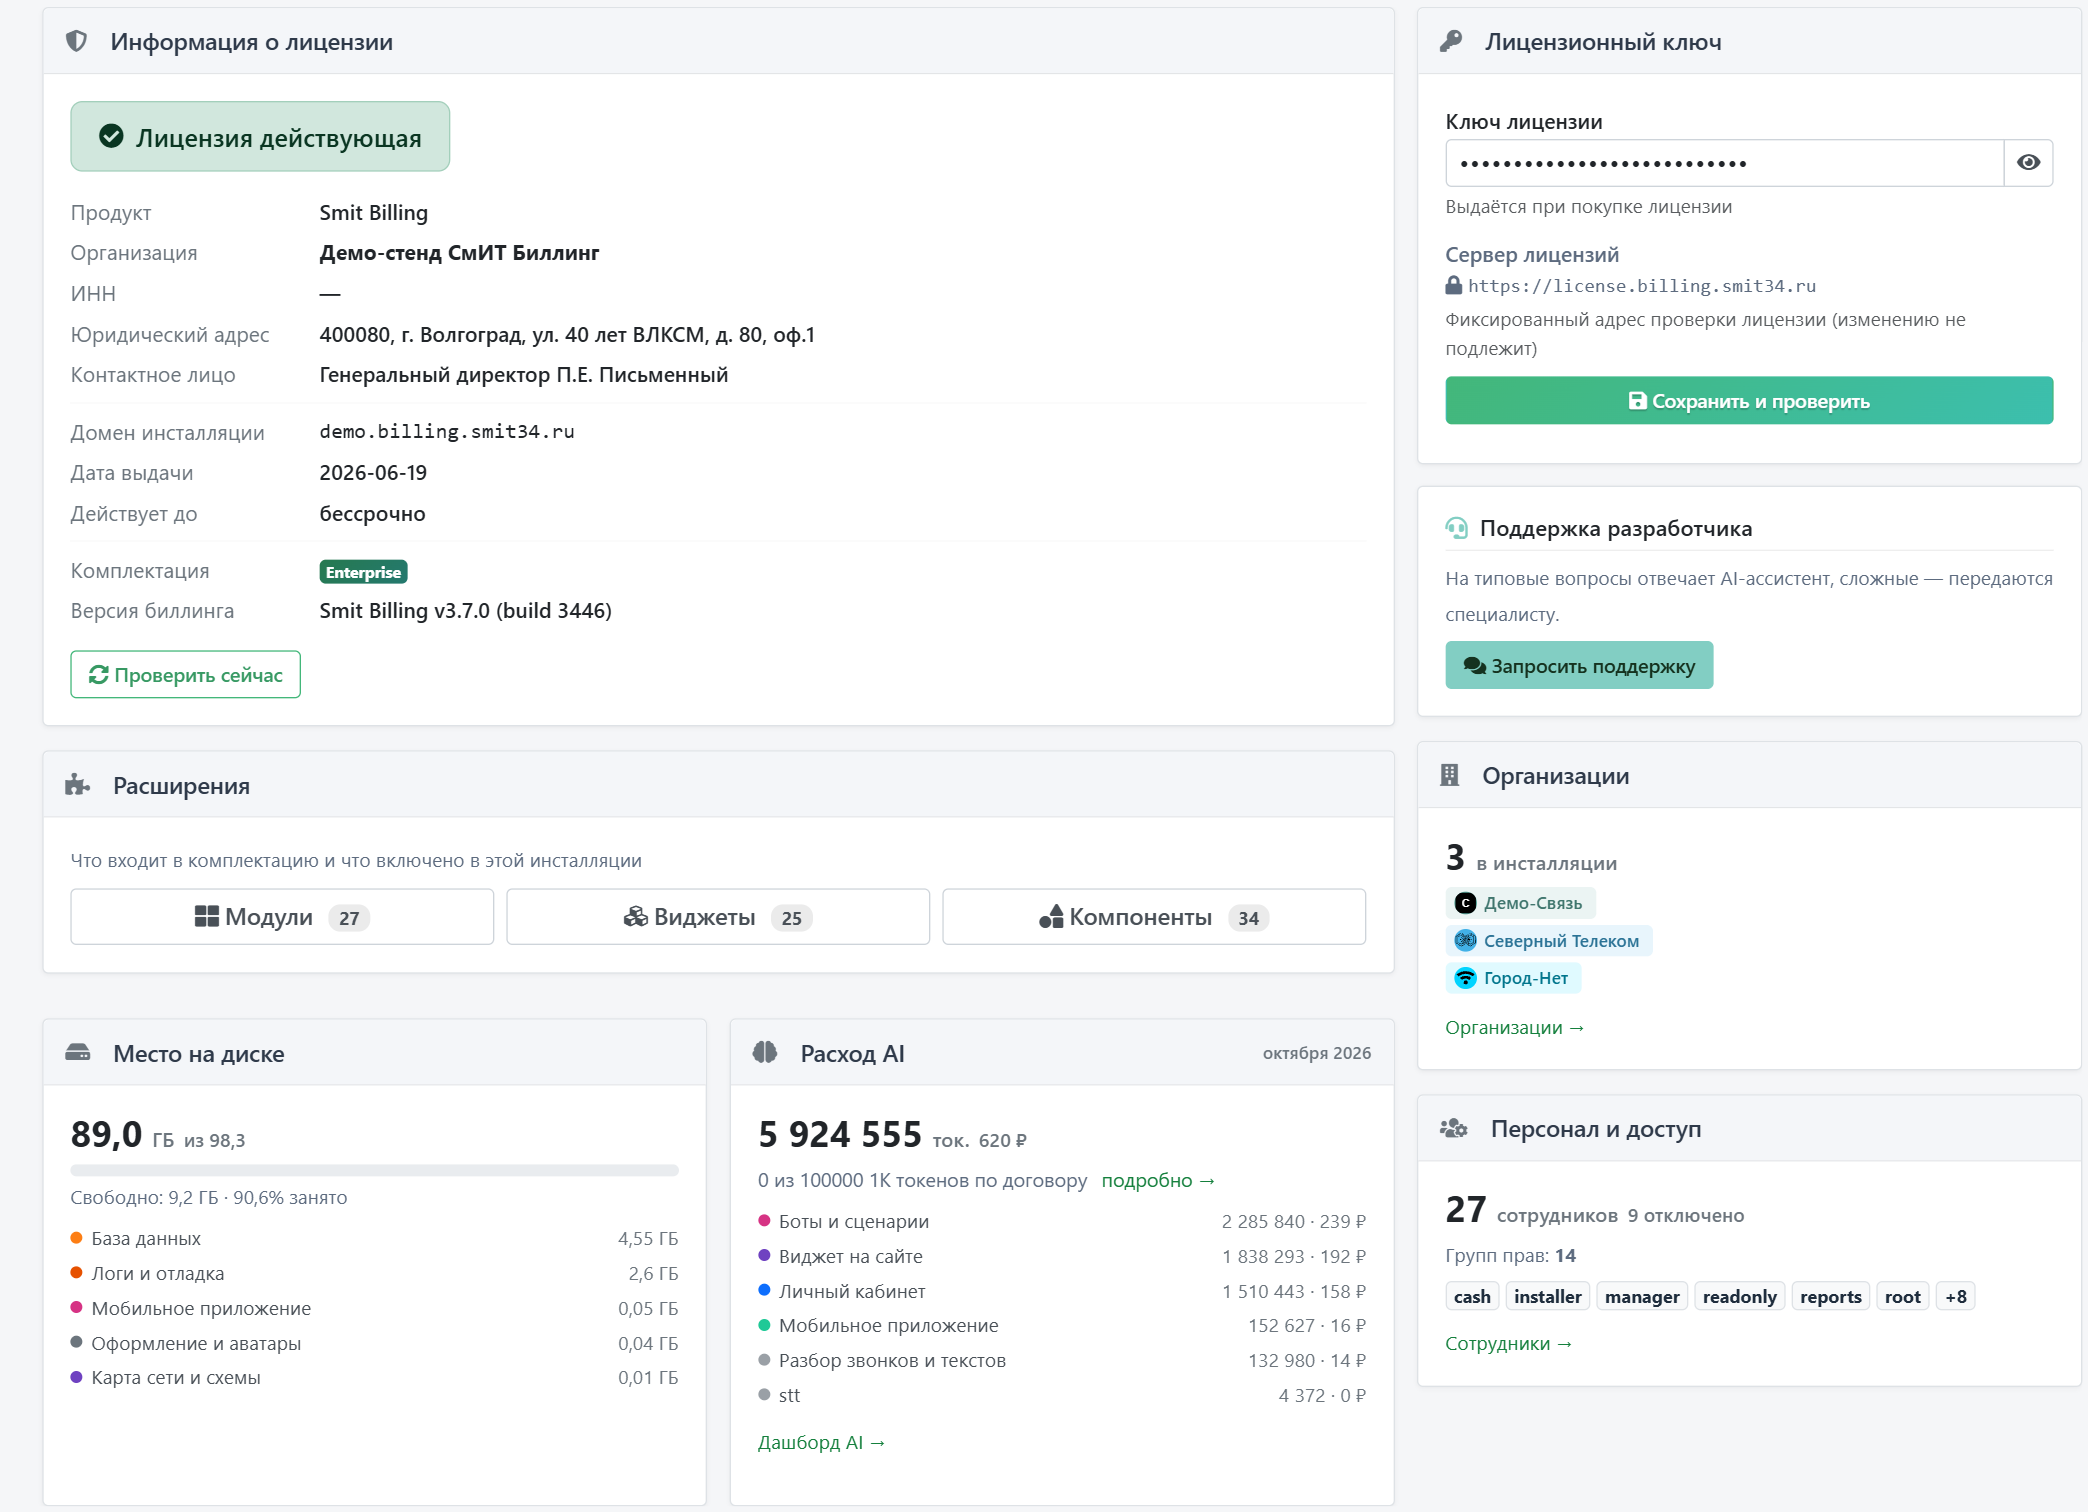Click the Логи и отладка row

[x=374, y=1274]
